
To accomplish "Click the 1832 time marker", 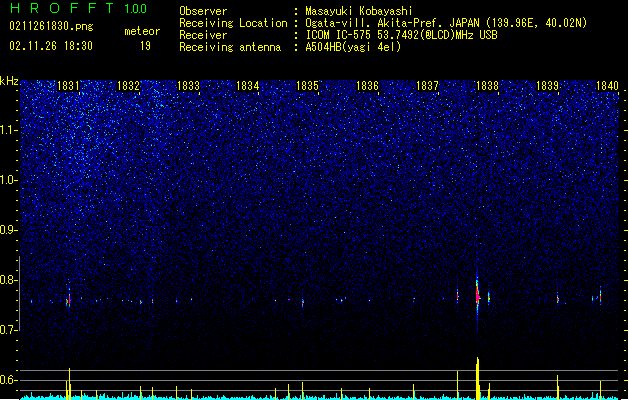I will [128, 85].
